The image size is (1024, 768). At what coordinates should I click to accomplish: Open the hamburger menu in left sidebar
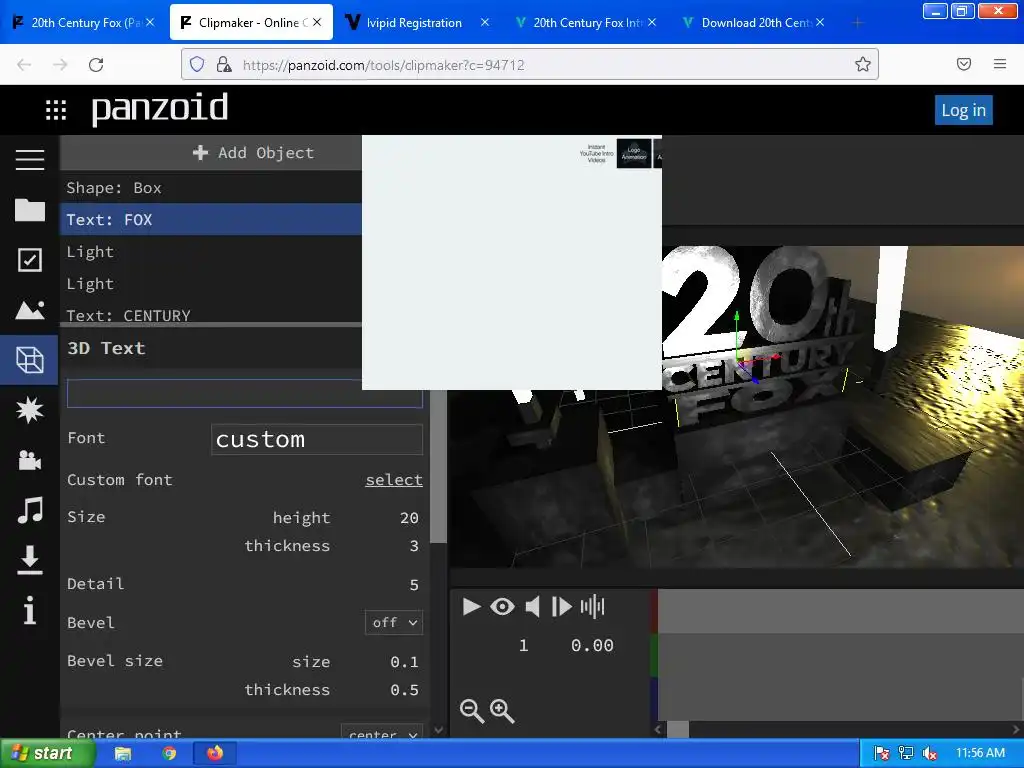[x=29, y=159]
